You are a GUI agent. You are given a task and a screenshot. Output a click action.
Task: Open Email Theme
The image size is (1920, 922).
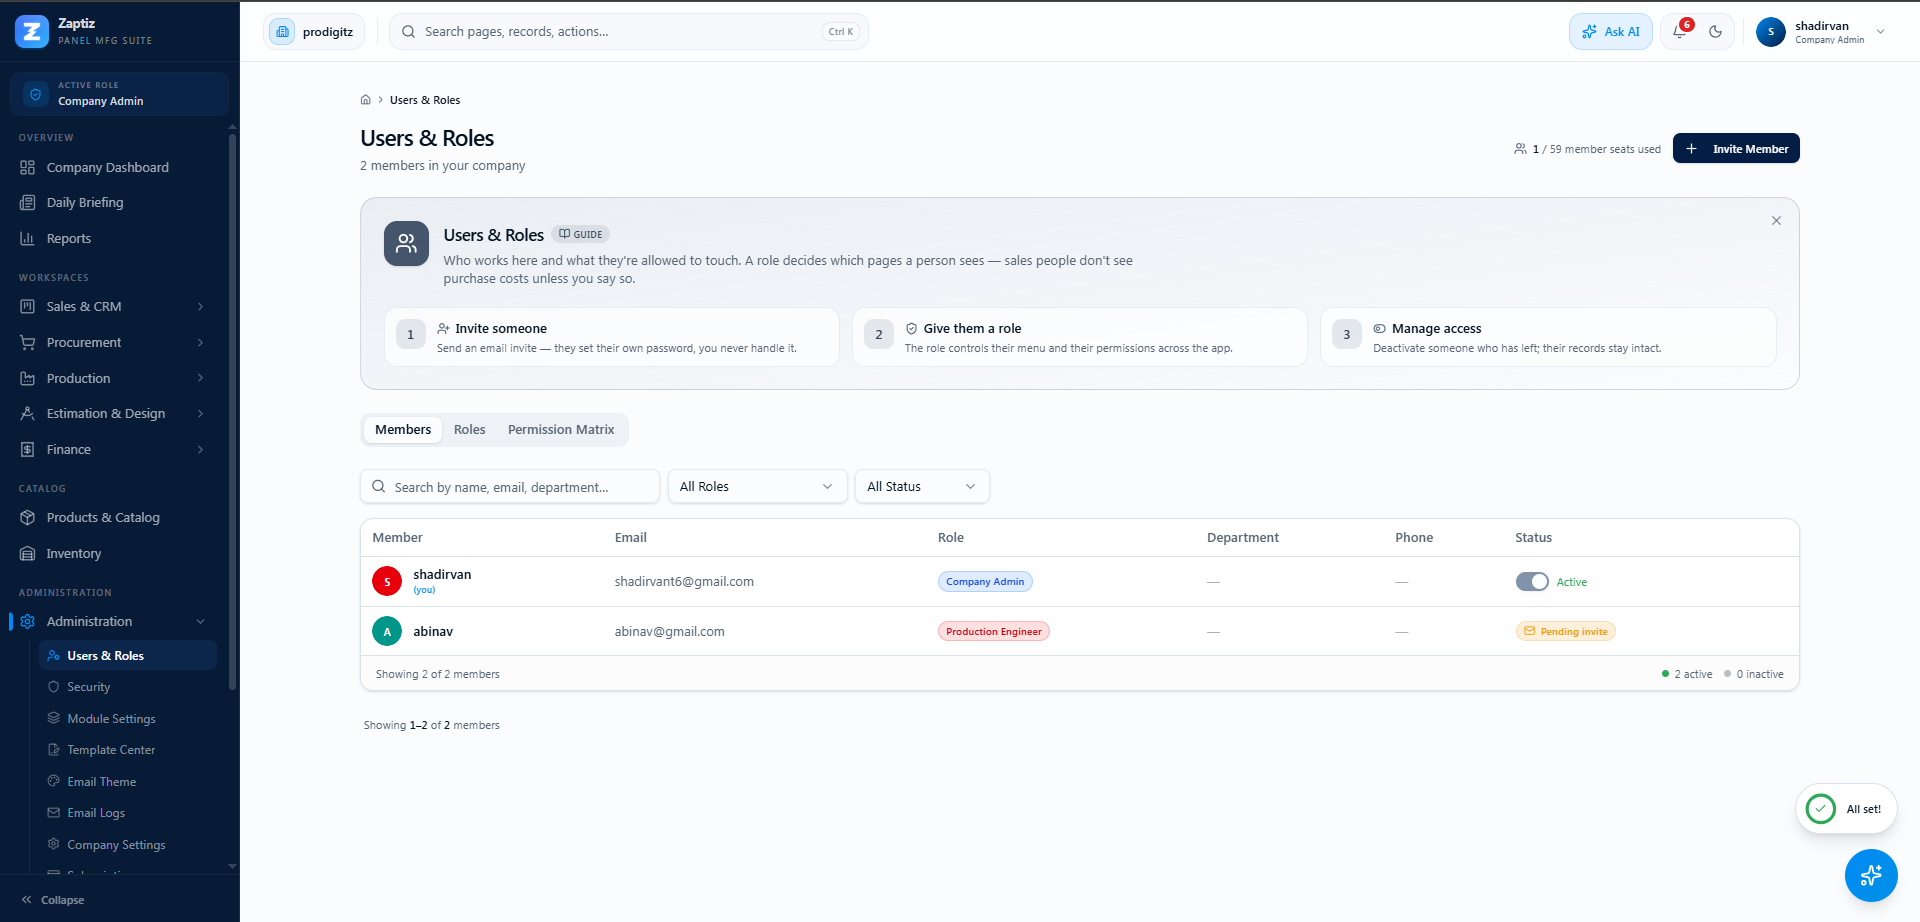coord(128,782)
